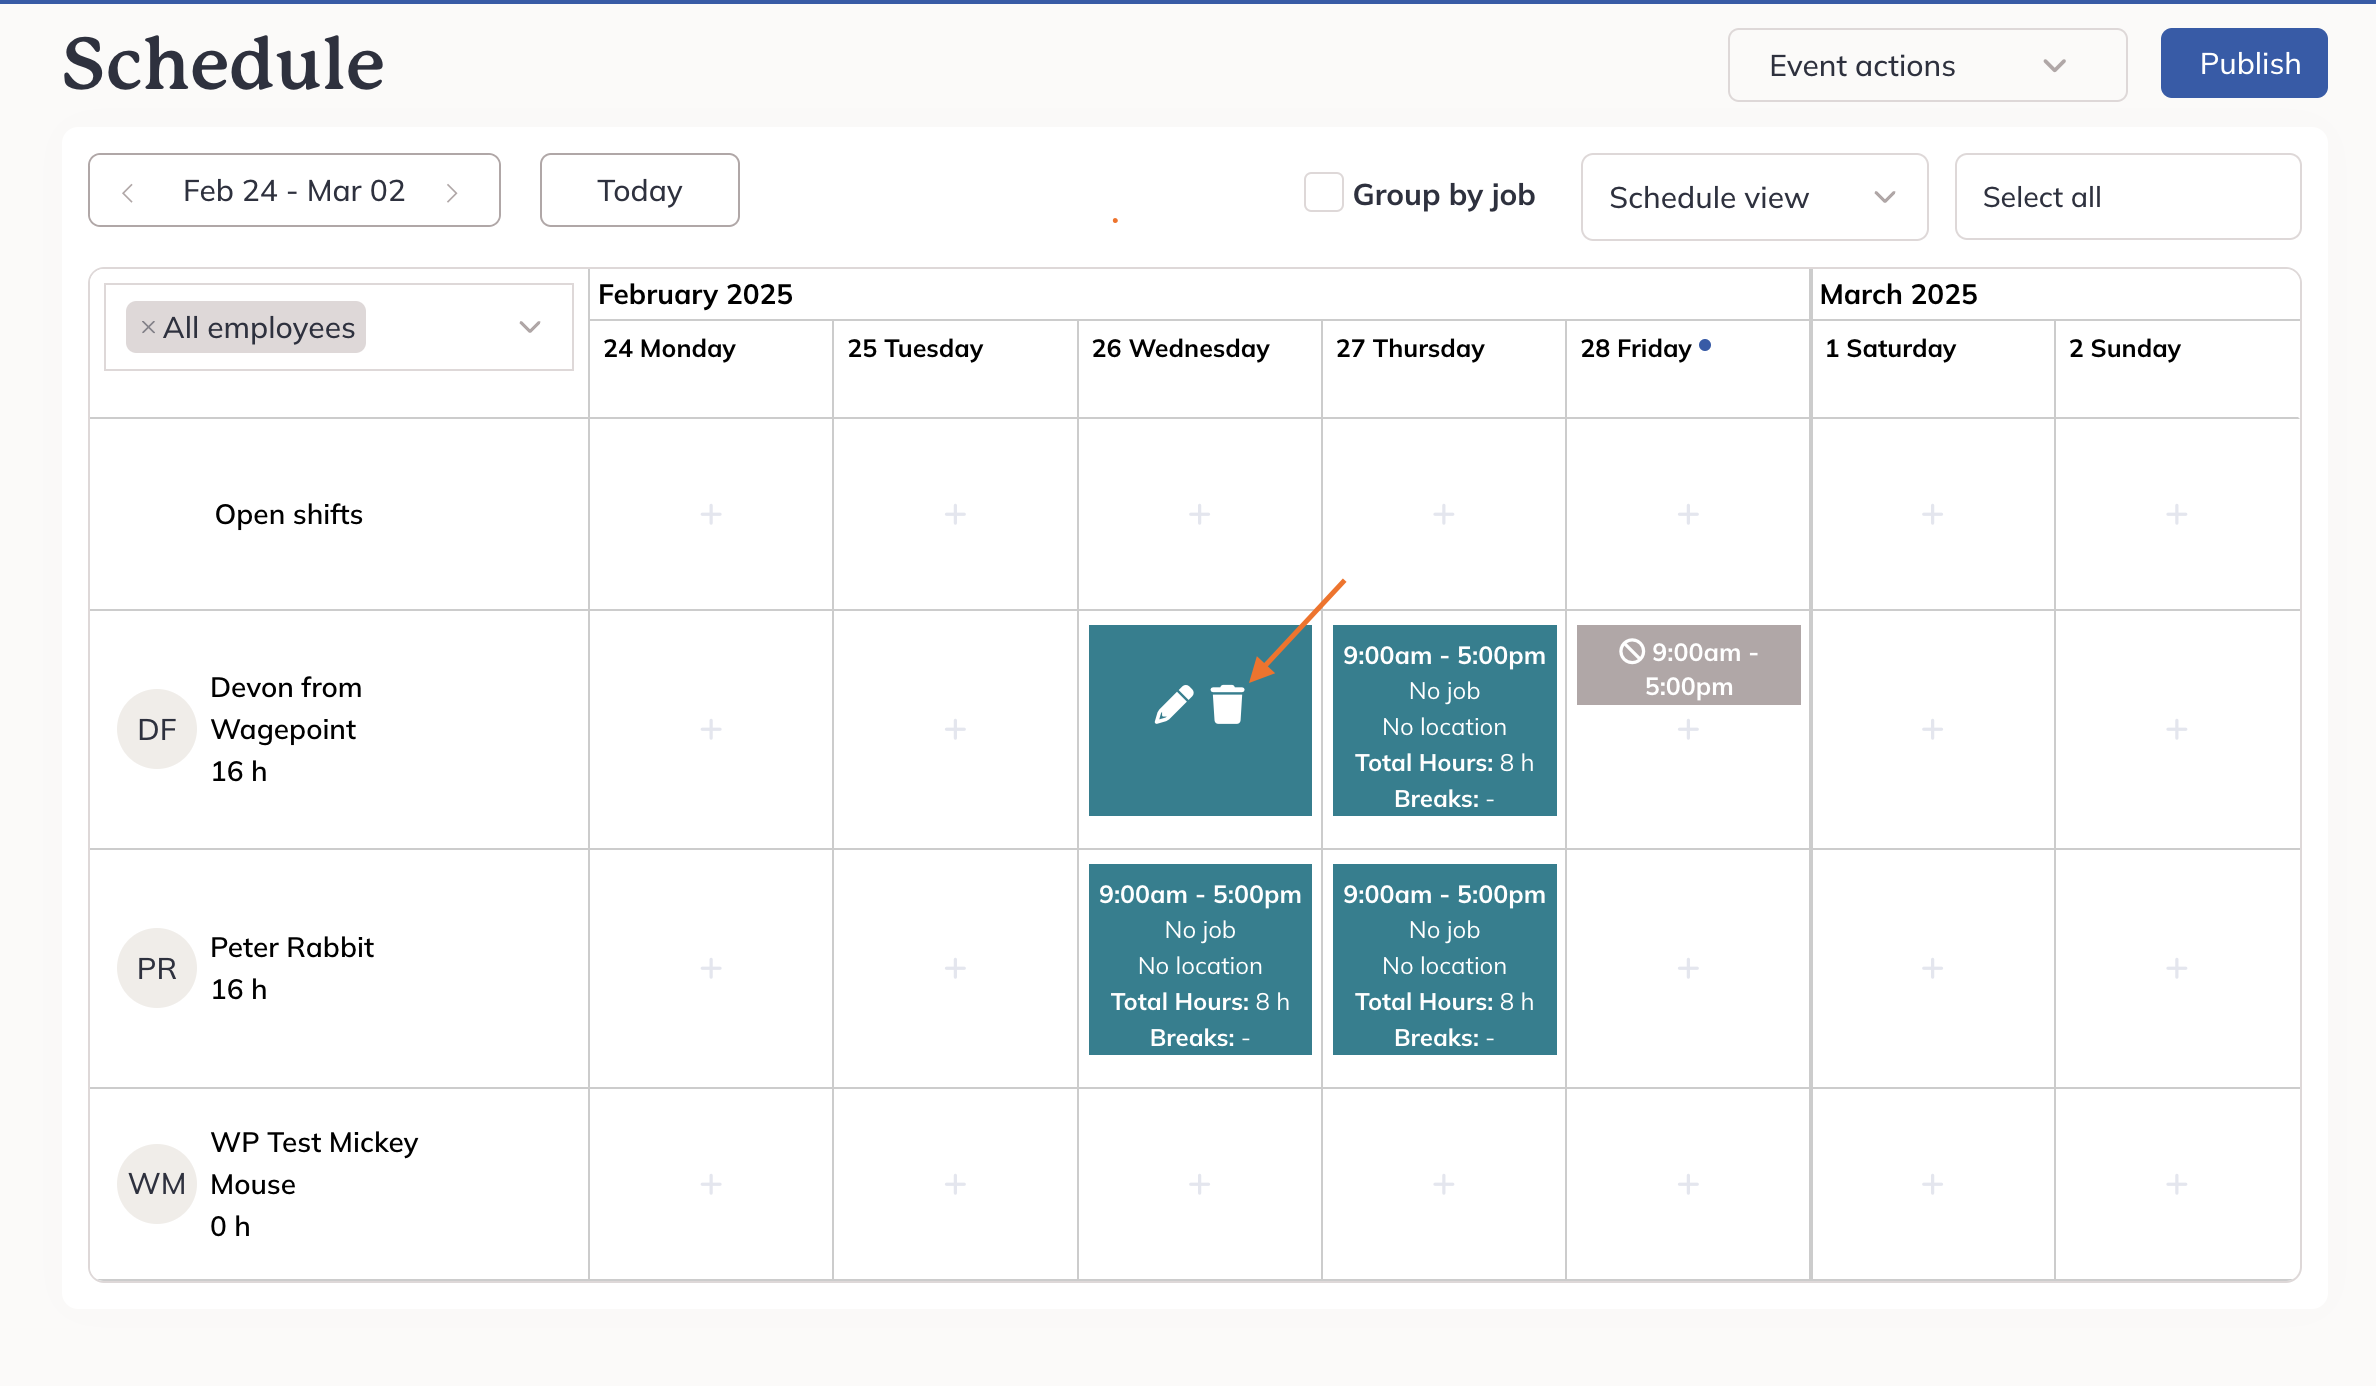Add Friday shift for Peter Rabbit
2376x1386 pixels.
1688,968
